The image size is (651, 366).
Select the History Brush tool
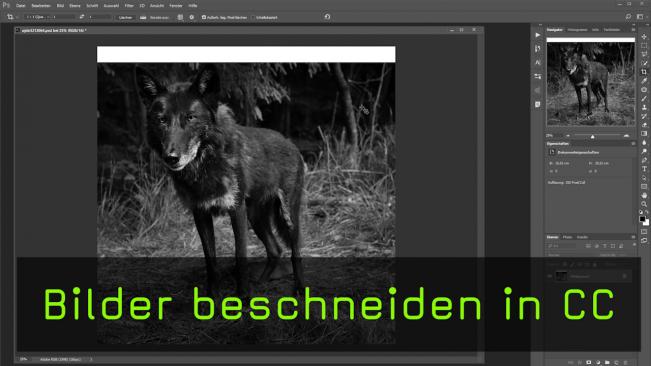click(644, 116)
